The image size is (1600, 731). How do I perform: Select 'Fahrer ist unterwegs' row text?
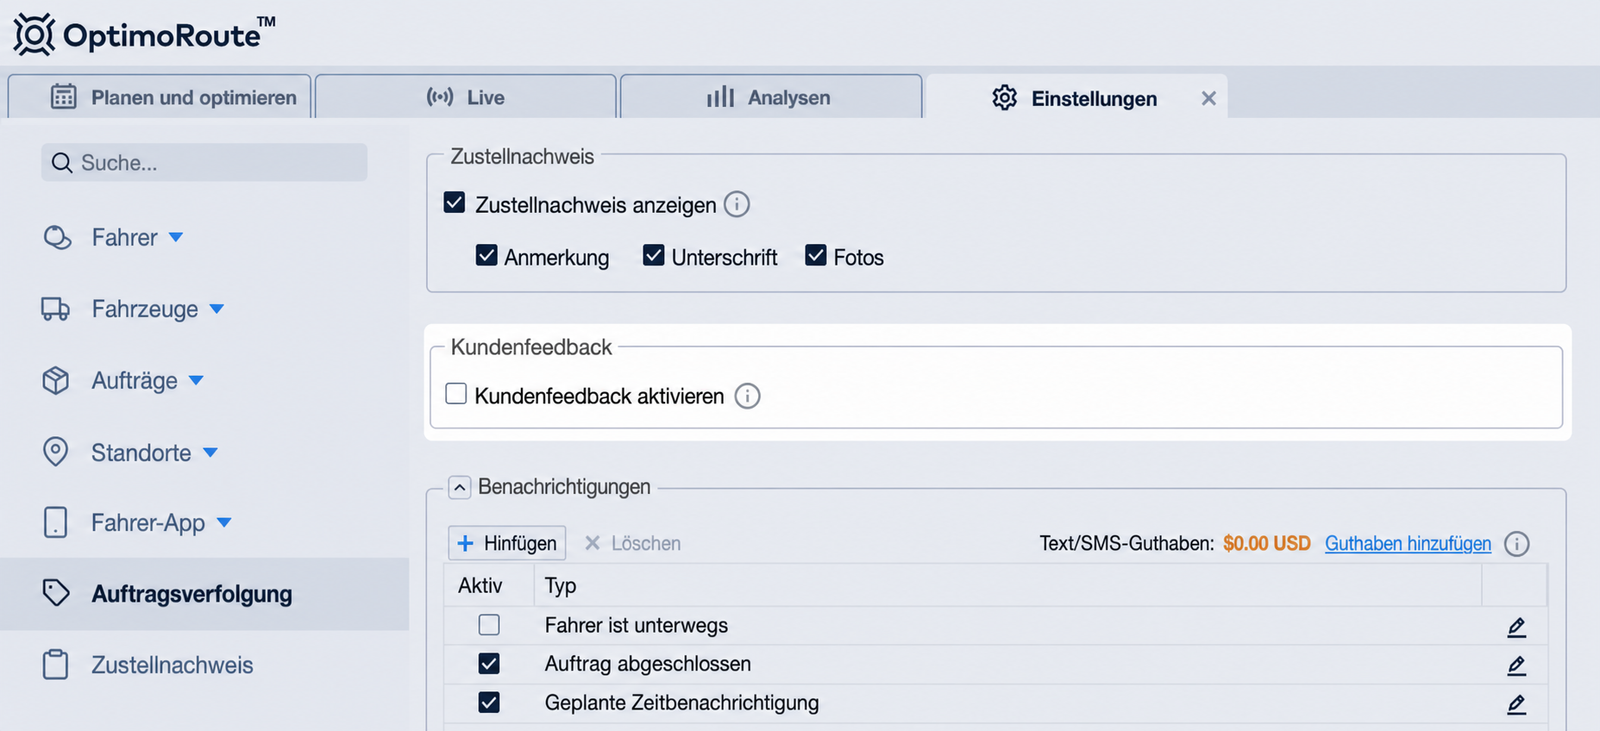click(636, 625)
